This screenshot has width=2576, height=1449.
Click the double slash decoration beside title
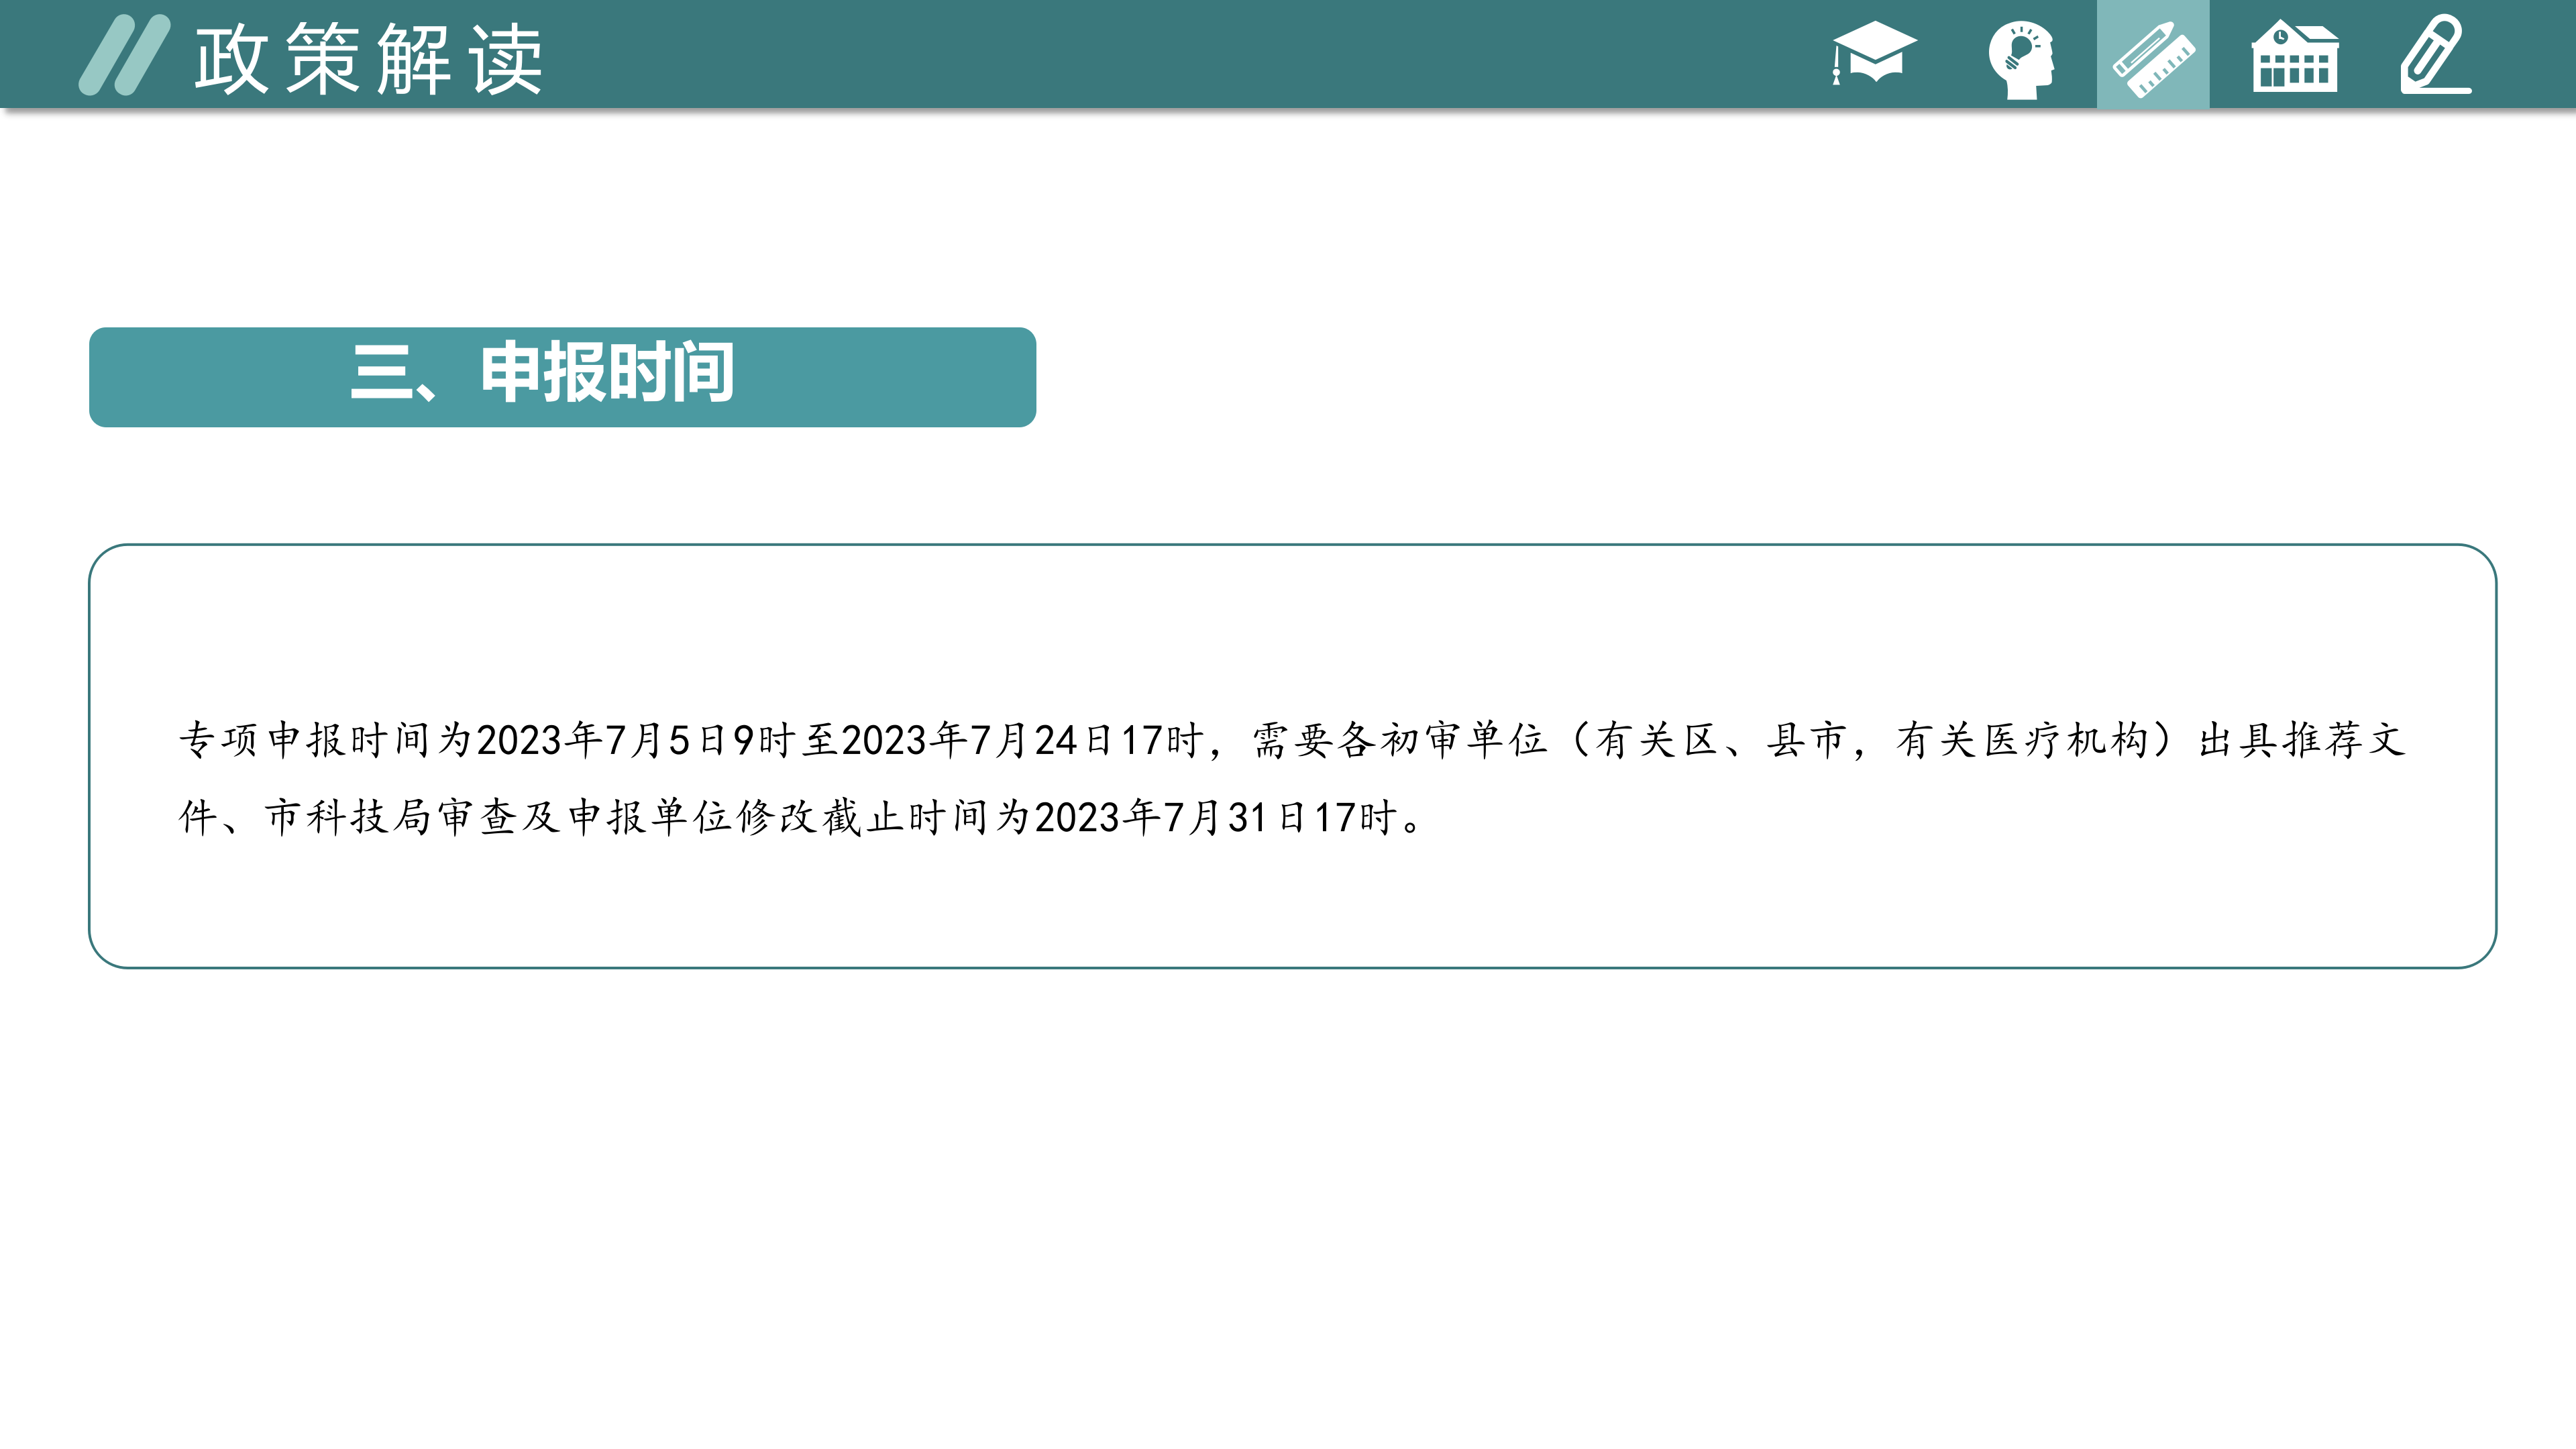[125, 55]
